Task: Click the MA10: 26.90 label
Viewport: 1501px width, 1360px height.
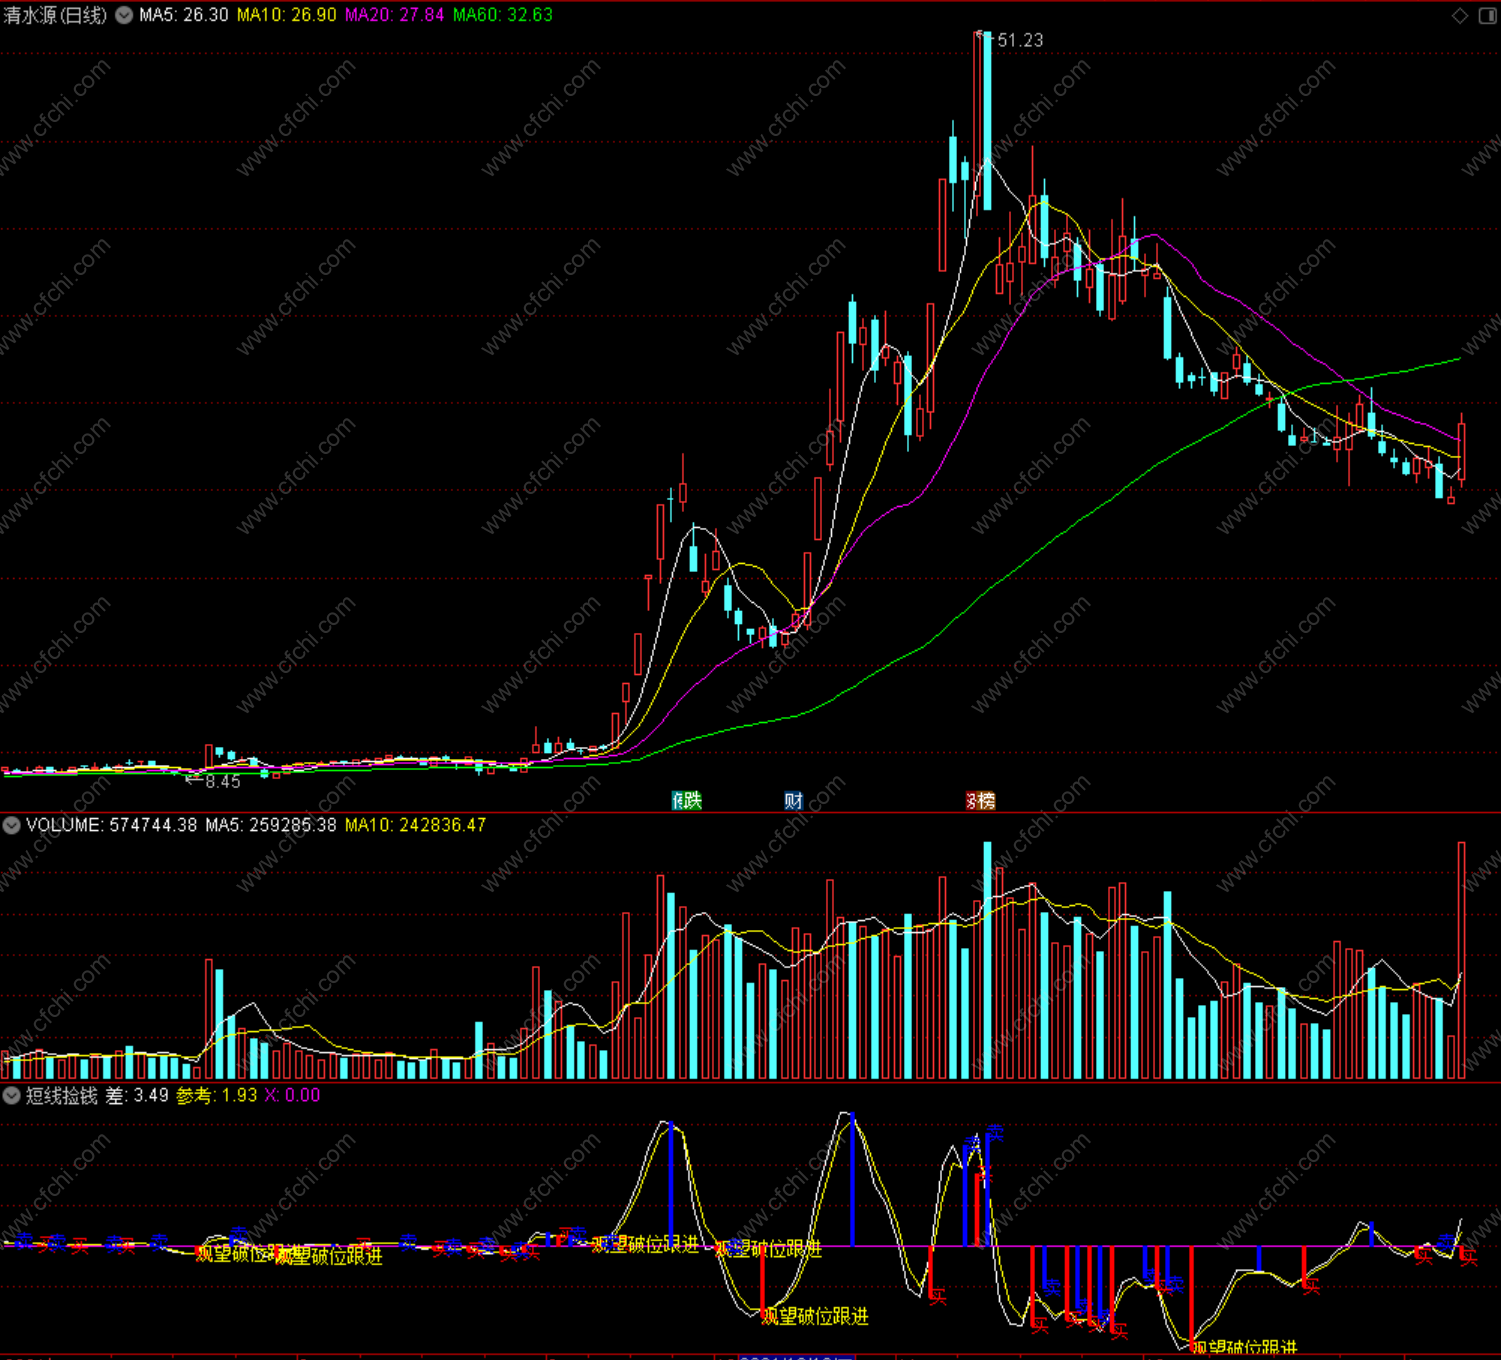Action: (287, 15)
